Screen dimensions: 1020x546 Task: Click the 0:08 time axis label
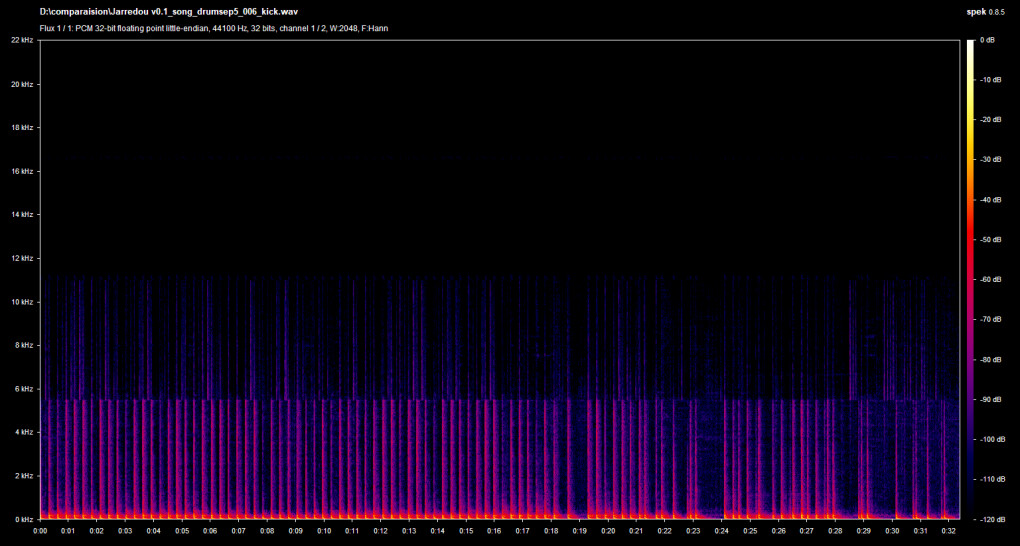tap(267, 531)
